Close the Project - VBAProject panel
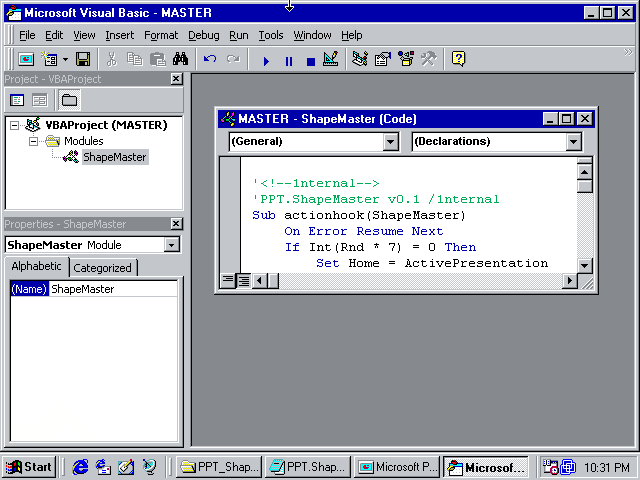Viewport: 640px width, 480px height. coord(176,79)
